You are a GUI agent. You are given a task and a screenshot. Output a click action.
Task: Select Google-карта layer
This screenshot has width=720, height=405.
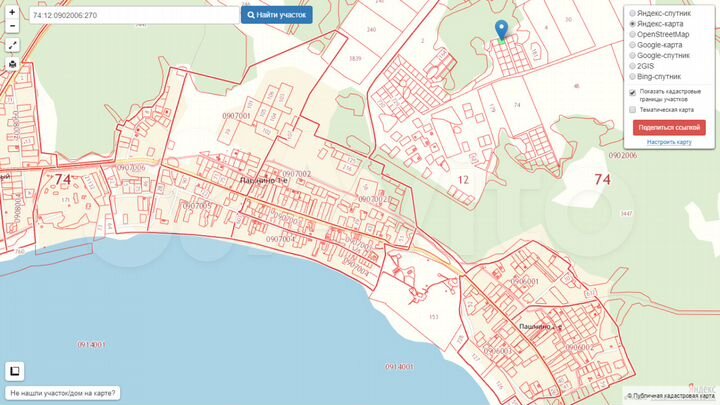632,45
